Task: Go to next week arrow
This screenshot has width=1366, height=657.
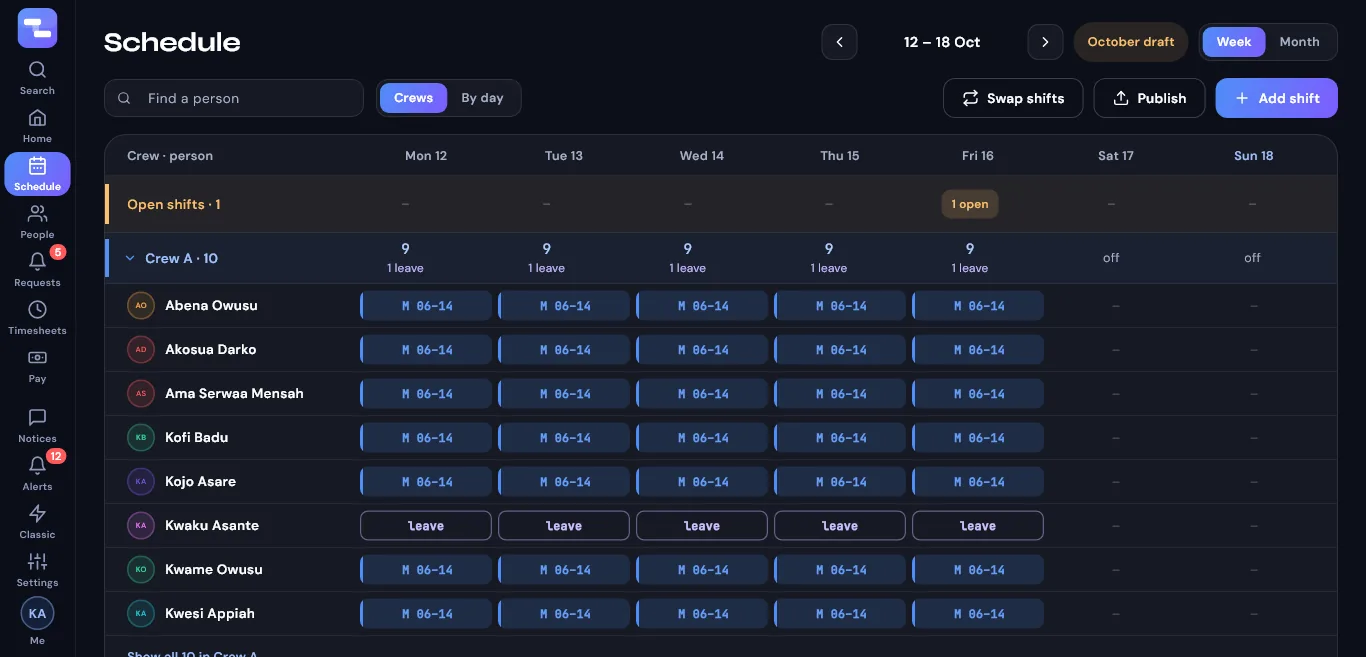Action: 1045,42
